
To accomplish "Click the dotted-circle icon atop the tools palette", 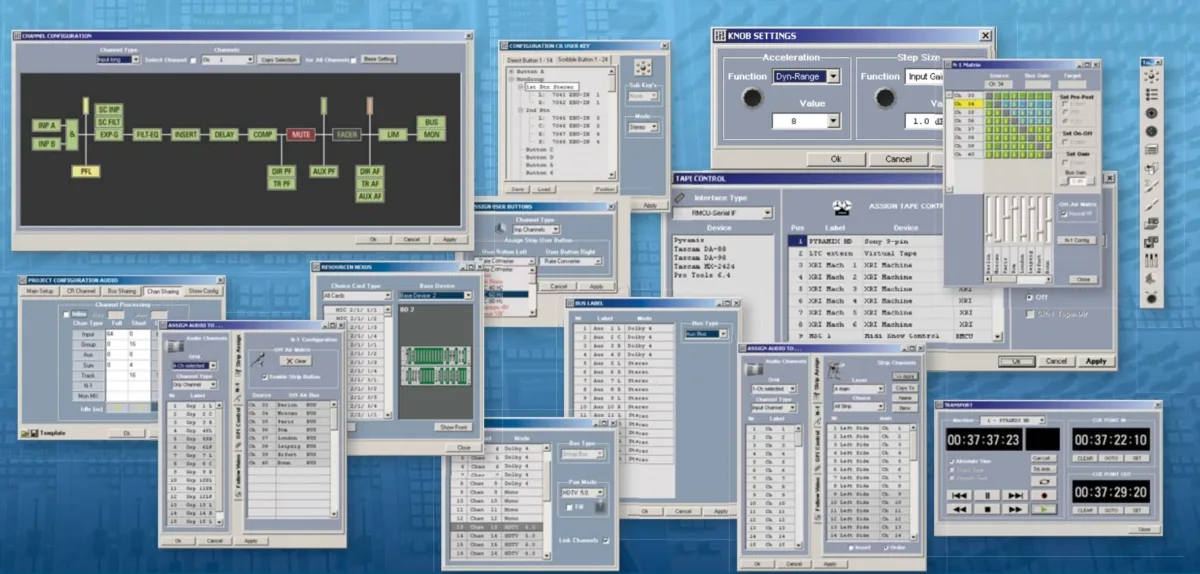I will pyautogui.click(x=1151, y=76).
